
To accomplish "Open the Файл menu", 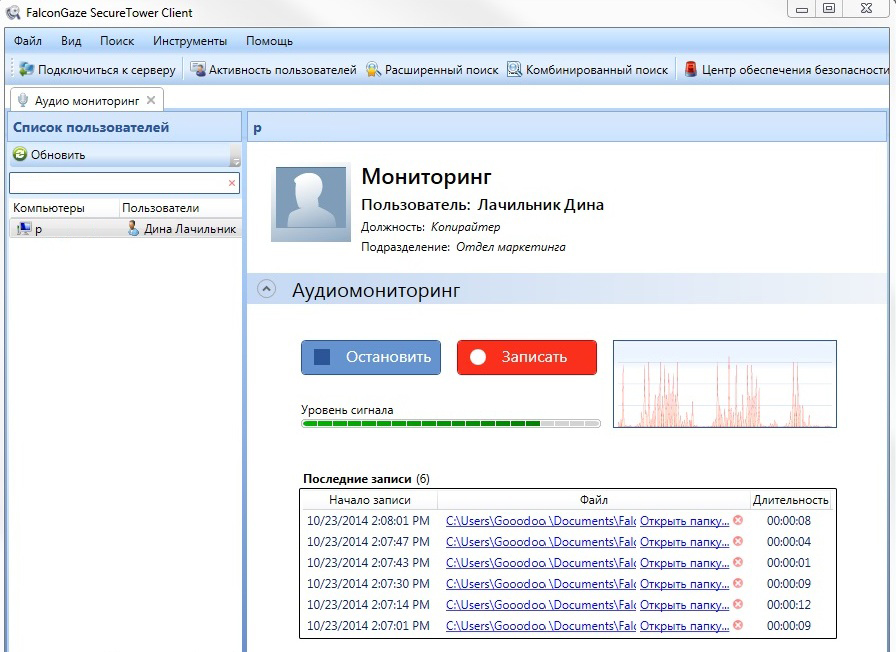I will pos(28,41).
